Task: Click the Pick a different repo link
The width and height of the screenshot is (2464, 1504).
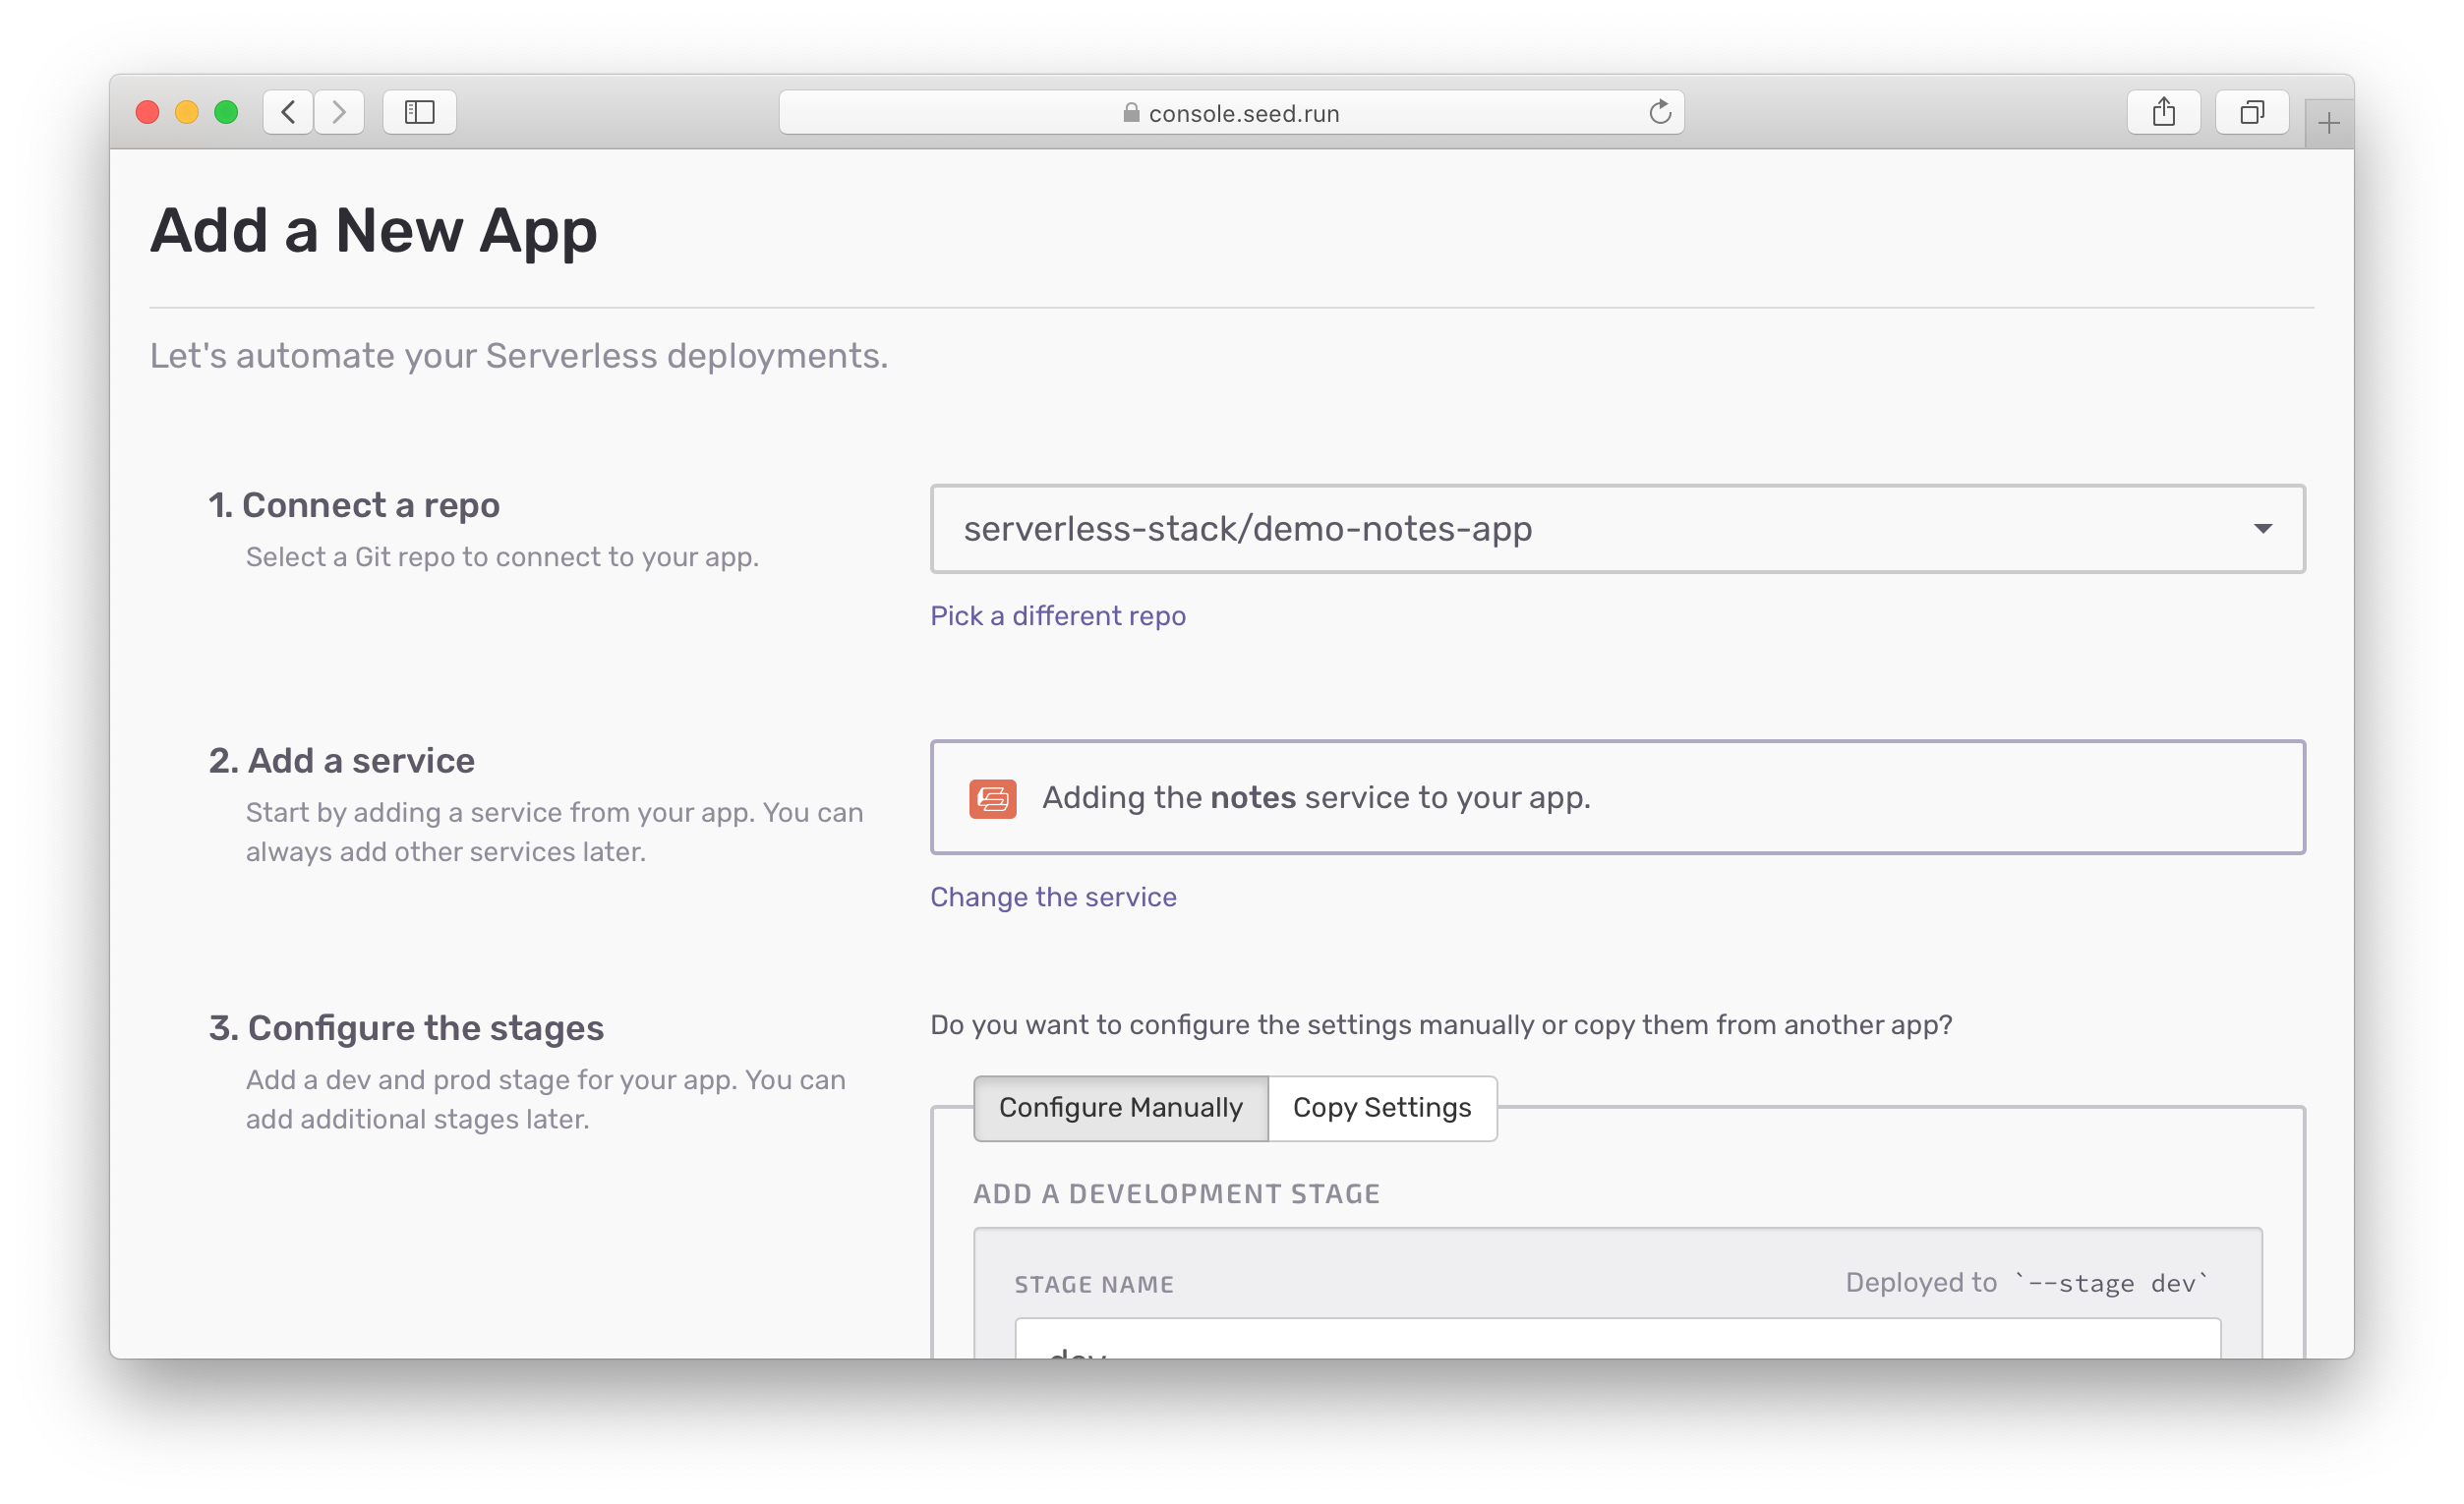Action: [1057, 616]
